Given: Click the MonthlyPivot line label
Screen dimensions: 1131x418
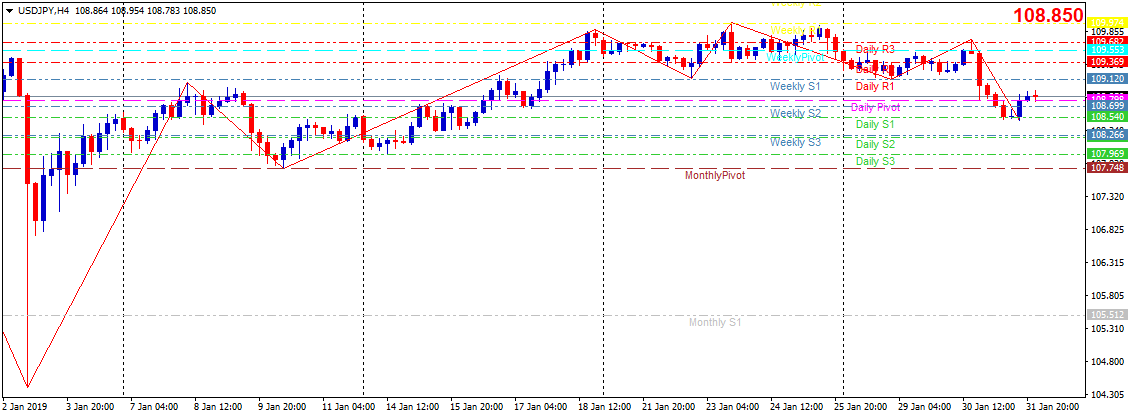Looking at the screenshot, I should coord(715,175).
